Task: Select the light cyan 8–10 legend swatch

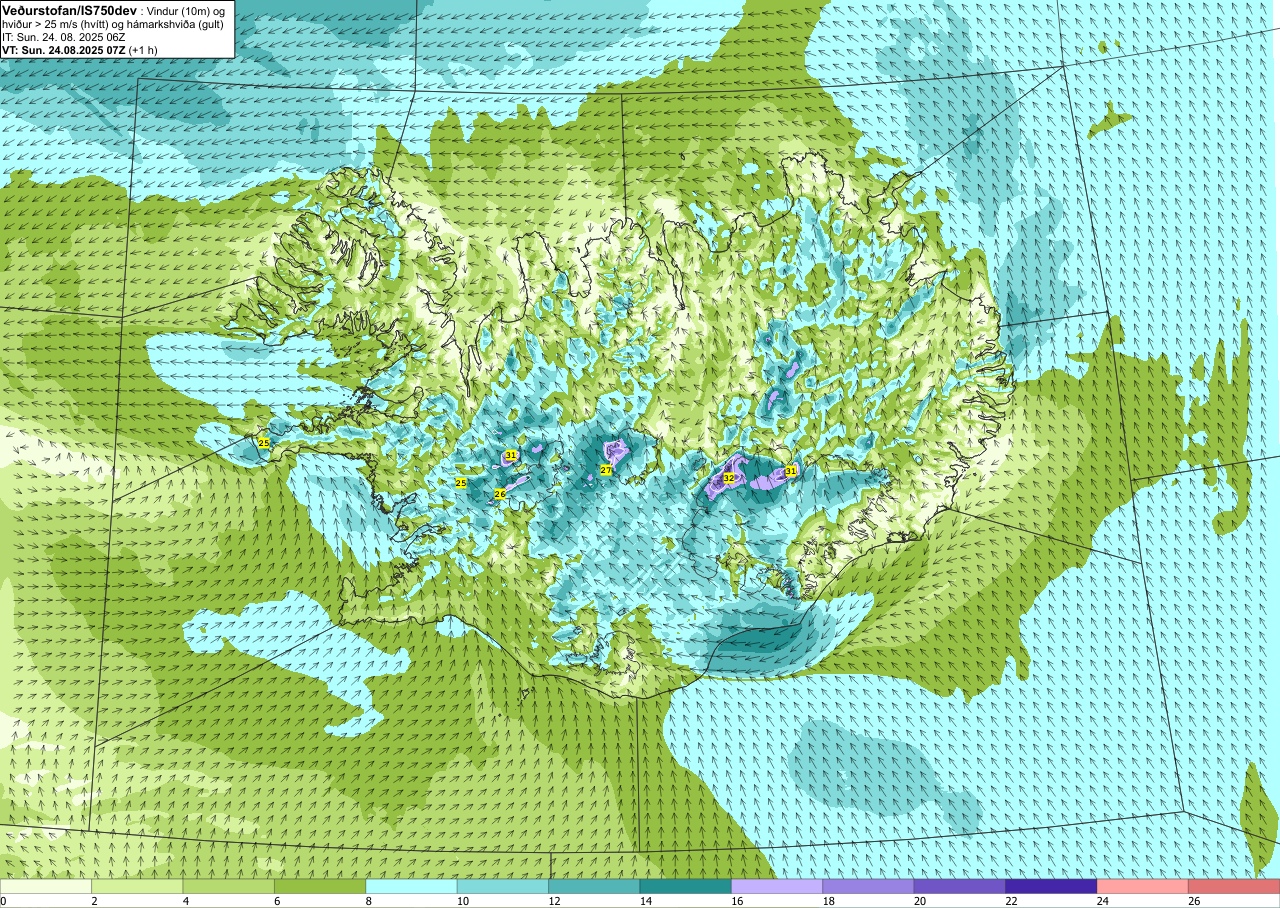Action: [x=411, y=886]
